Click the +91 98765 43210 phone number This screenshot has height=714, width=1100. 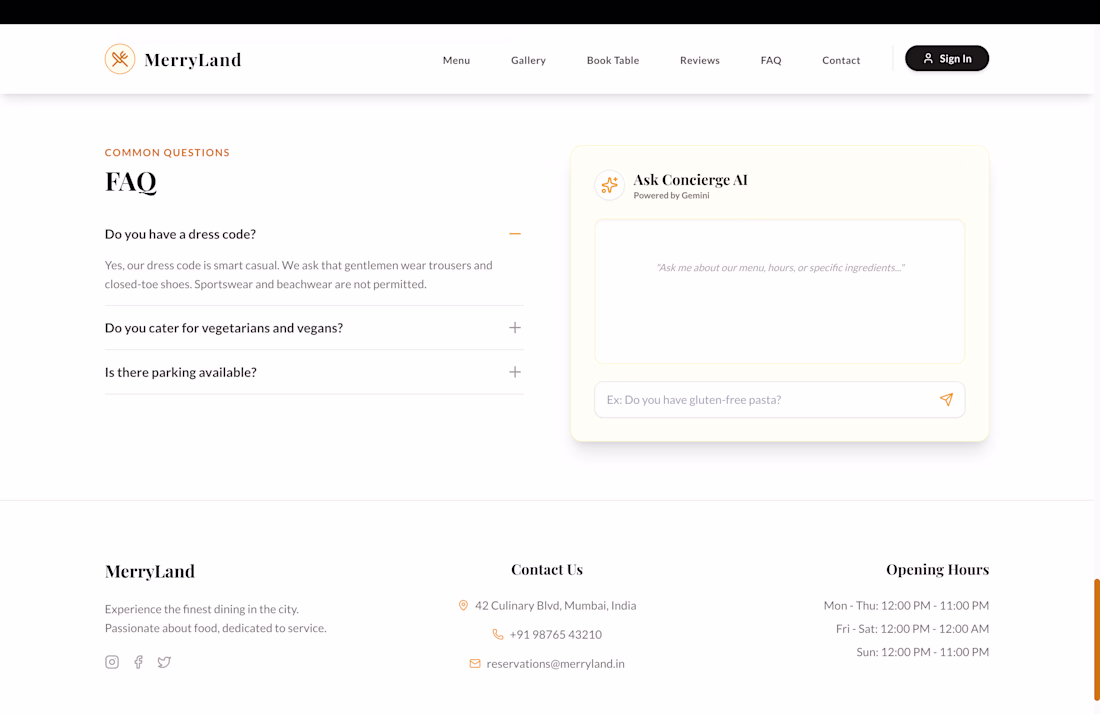pos(555,634)
